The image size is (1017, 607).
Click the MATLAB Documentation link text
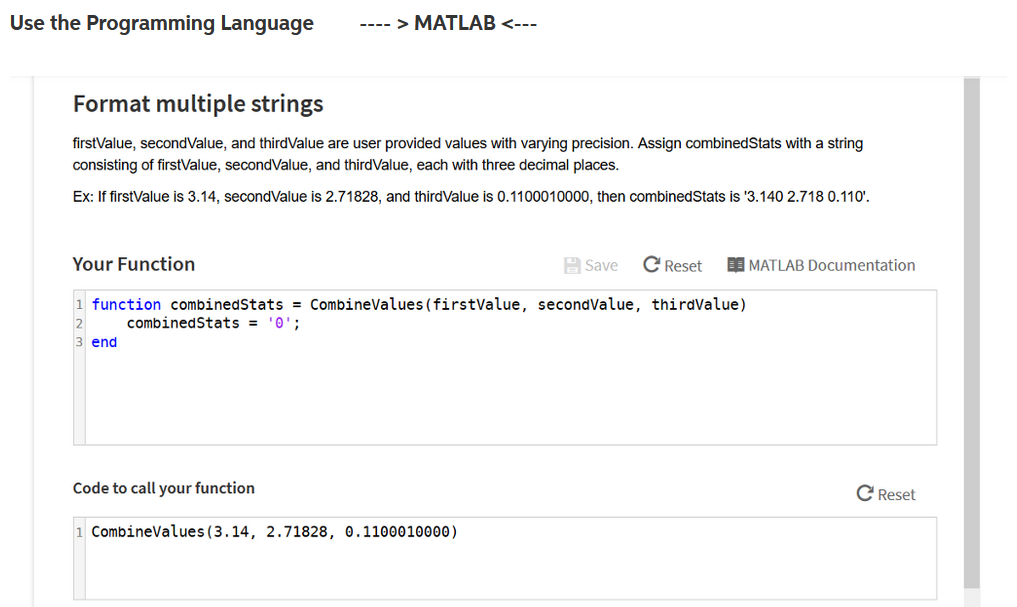click(831, 265)
